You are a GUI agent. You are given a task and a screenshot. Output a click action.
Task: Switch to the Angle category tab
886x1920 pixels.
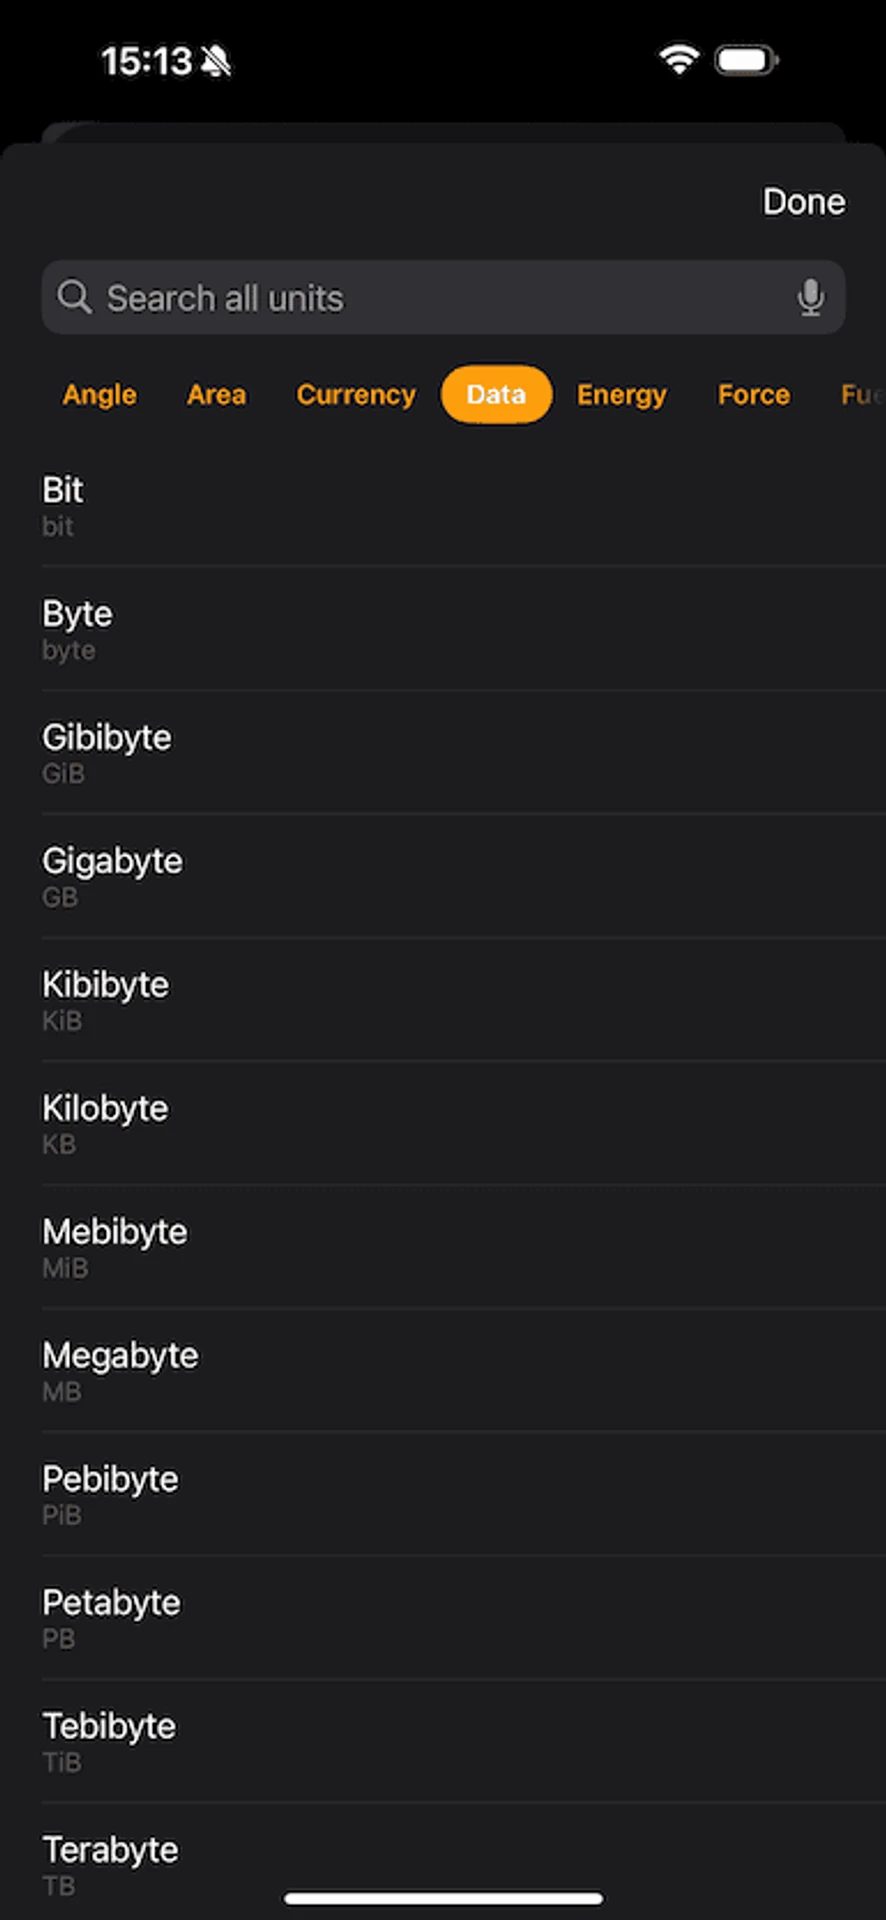99,395
